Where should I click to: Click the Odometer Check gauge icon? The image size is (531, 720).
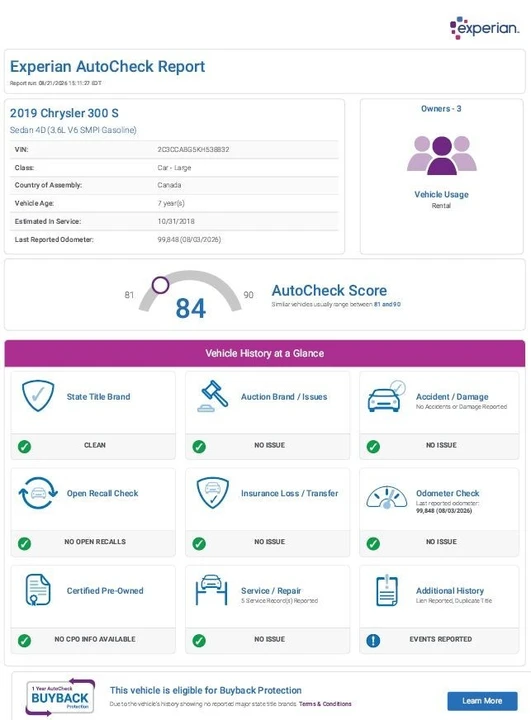pyautogui.click(x=386, y=497)
